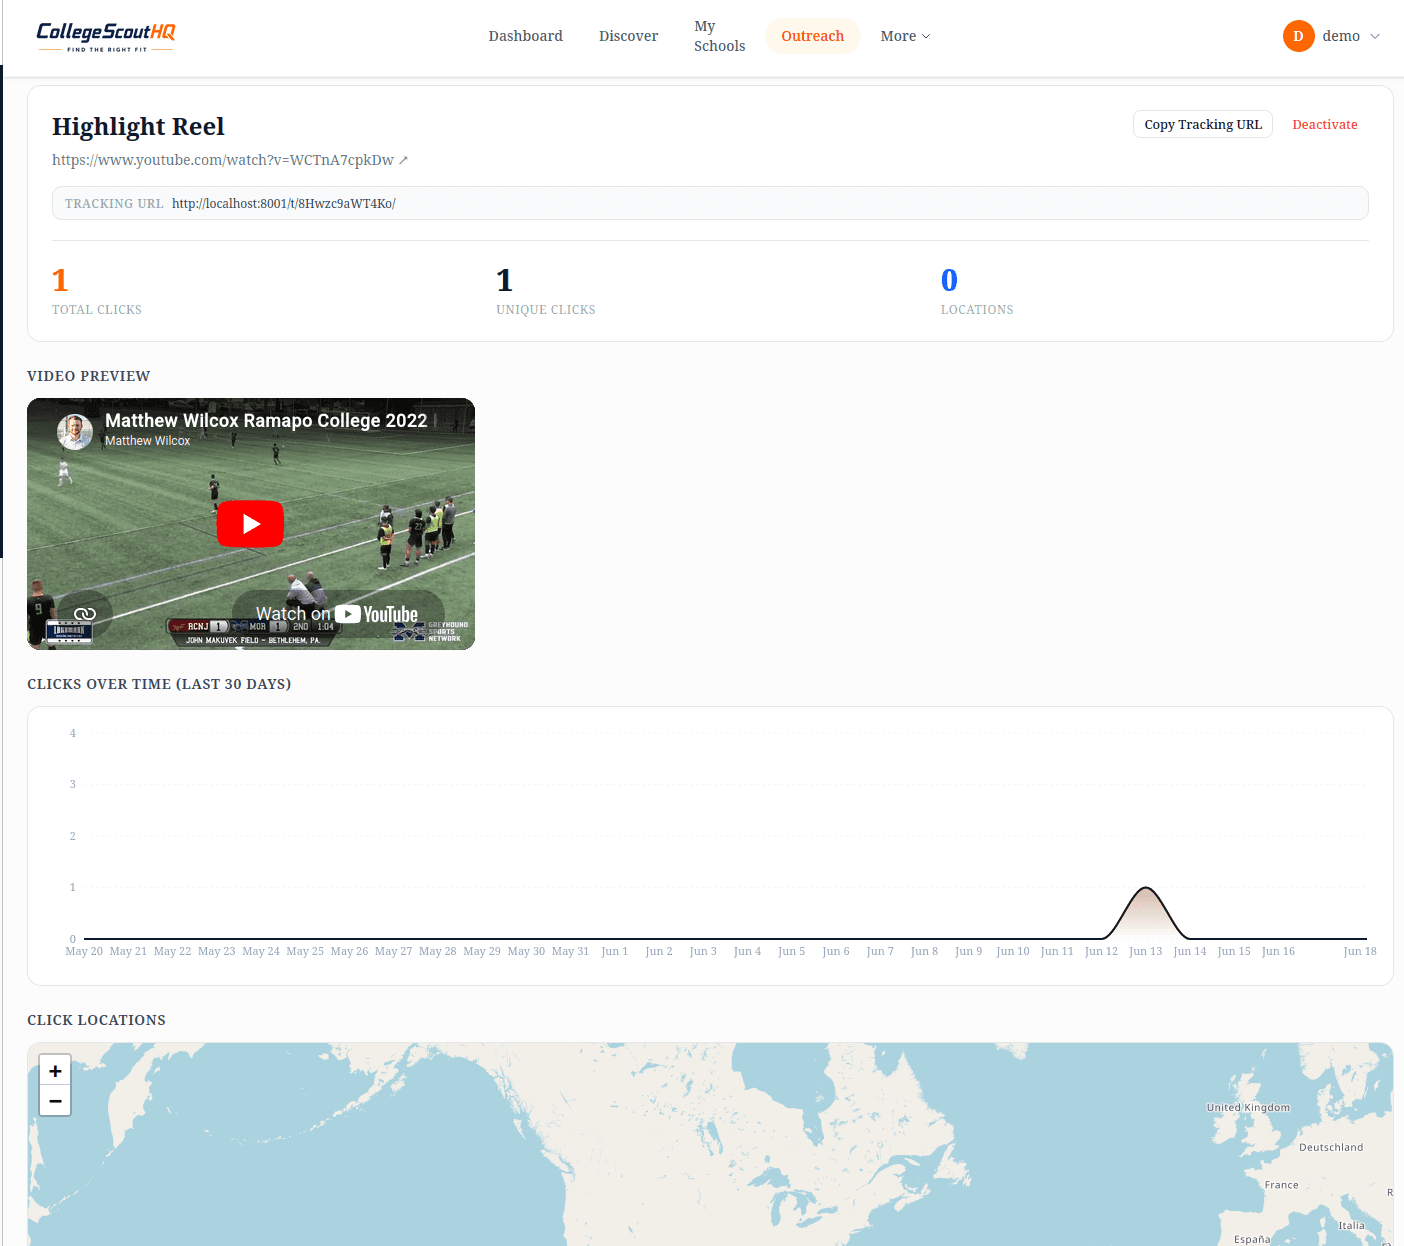The image size is (1404, 1246).
Task: Click Matthew Wilcox channel avatar
Action: coord(75,431)
